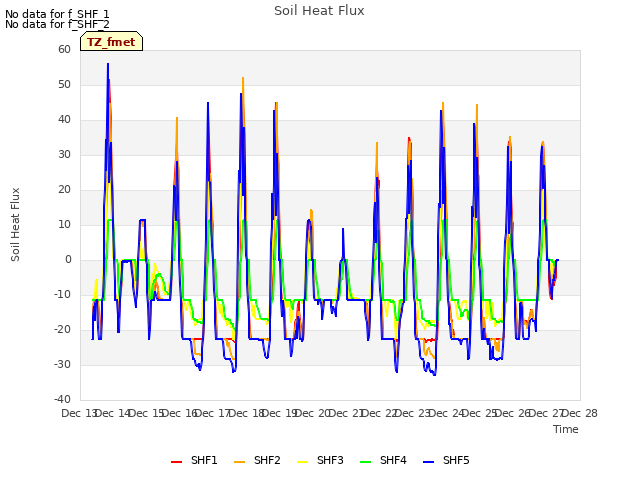
Task: Click the green SHF4 legend color marker
Action: (366, 462)
